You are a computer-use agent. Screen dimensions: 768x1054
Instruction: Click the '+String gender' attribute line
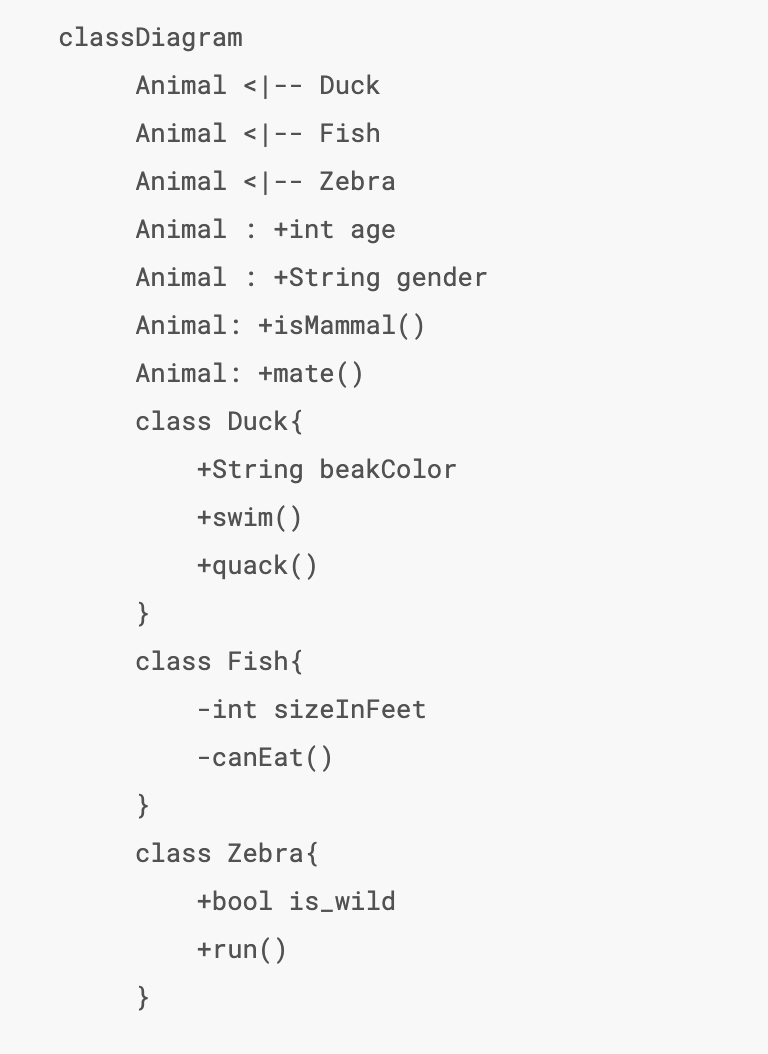(380, 278)
